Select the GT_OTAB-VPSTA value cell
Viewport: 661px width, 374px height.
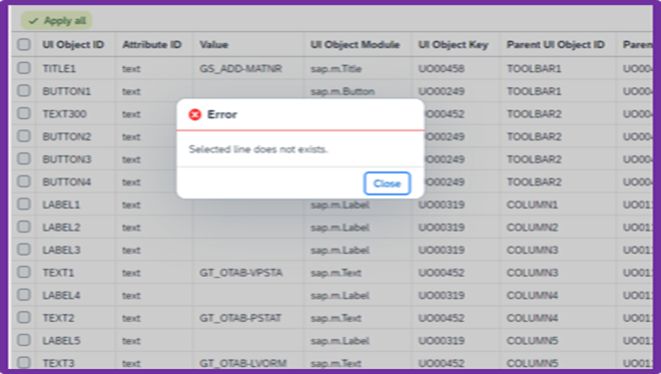[x=241, y=273]
